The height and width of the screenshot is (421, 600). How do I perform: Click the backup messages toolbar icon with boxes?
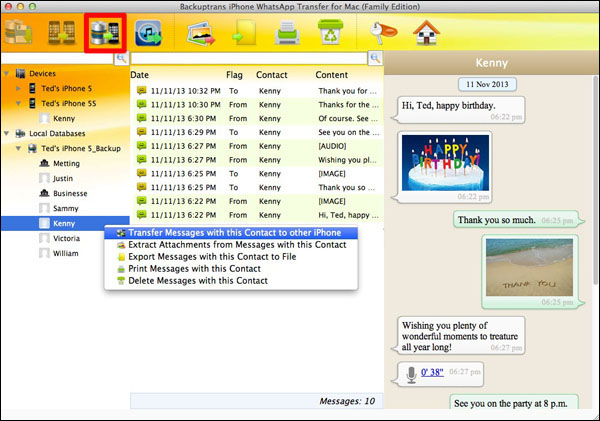coord(18,33)
